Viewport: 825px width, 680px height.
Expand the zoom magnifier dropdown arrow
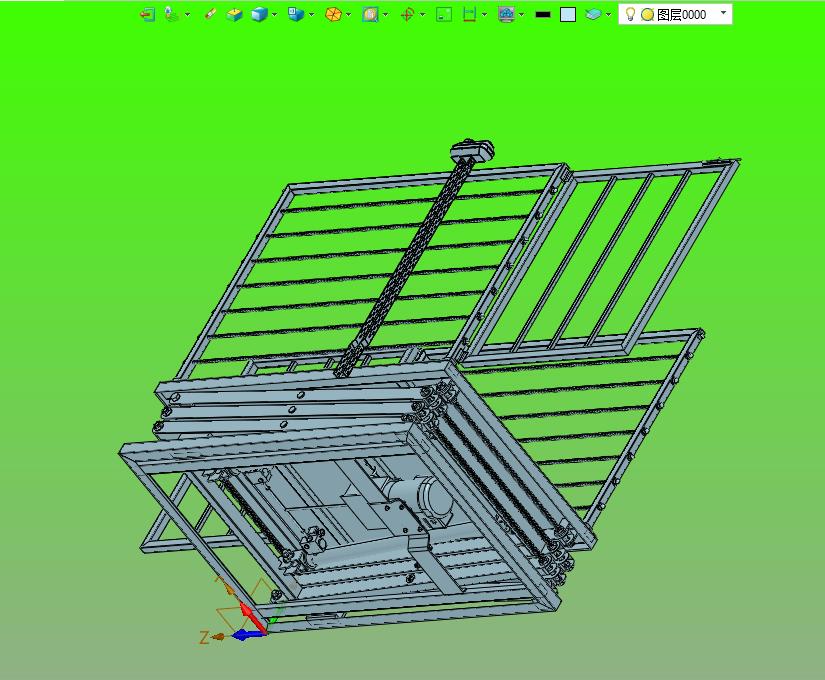click(x=386, y=15)
